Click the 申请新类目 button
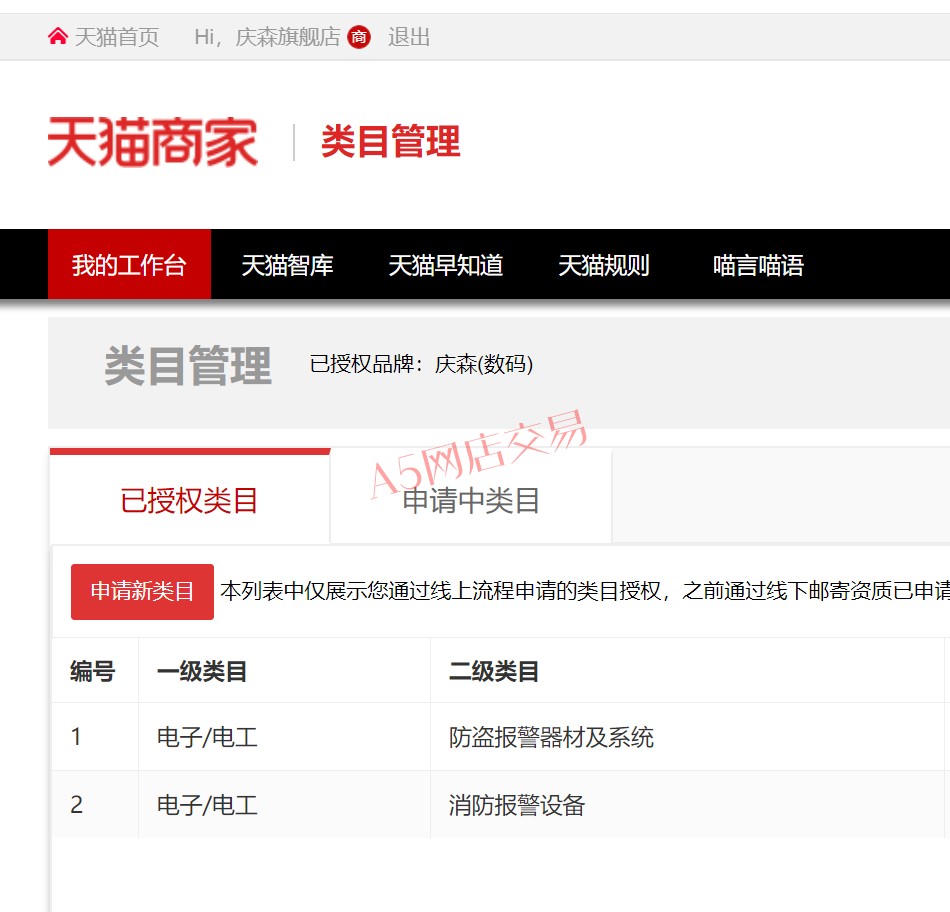 point(142,591)
